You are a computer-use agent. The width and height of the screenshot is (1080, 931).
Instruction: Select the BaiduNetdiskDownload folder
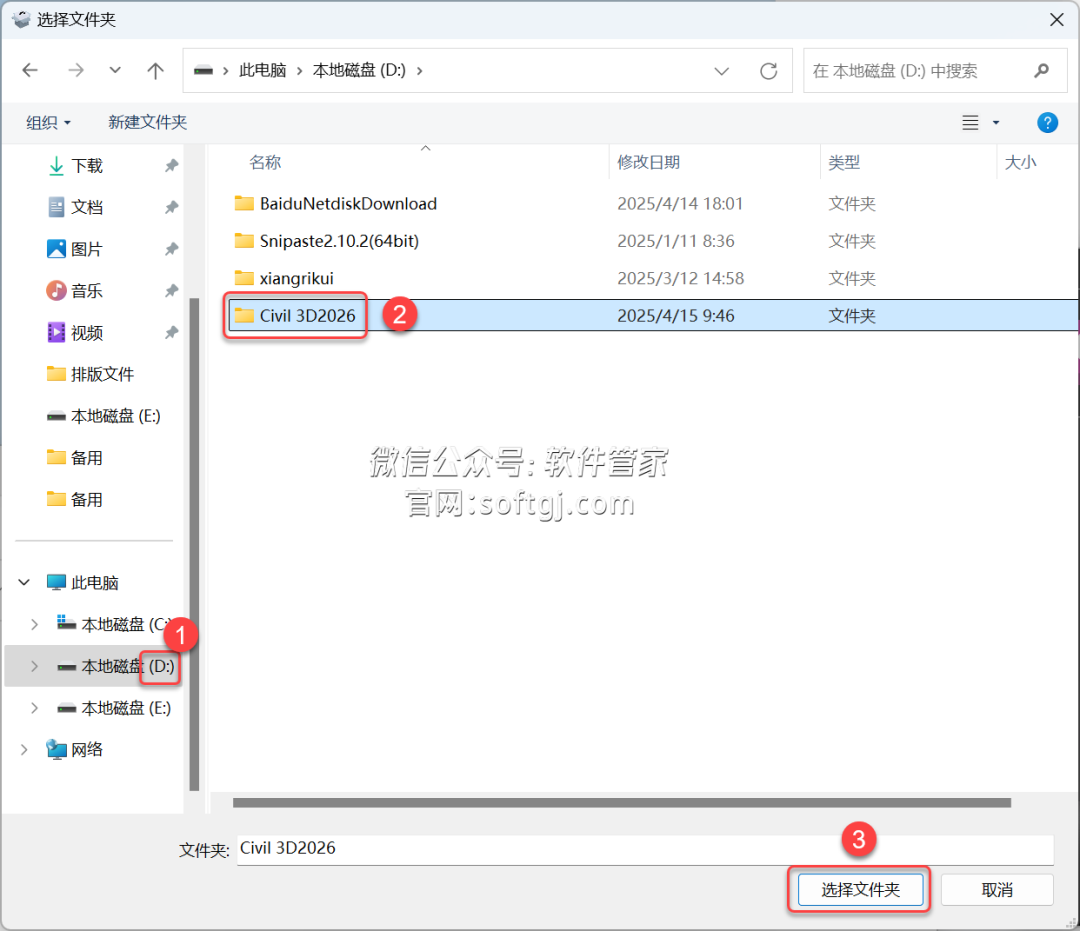click(348, 204)
